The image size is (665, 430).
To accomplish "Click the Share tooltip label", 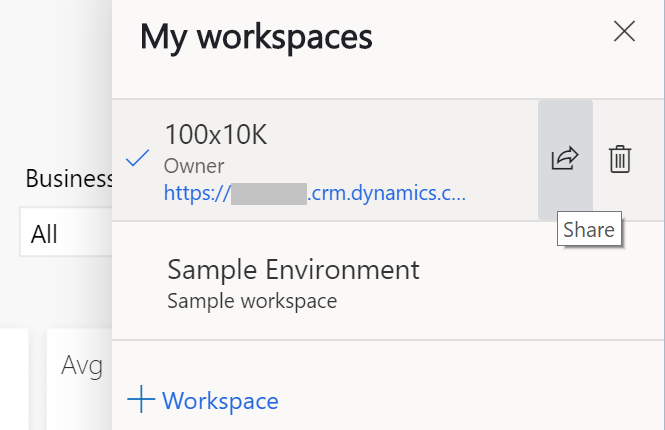I will point(588,230).
